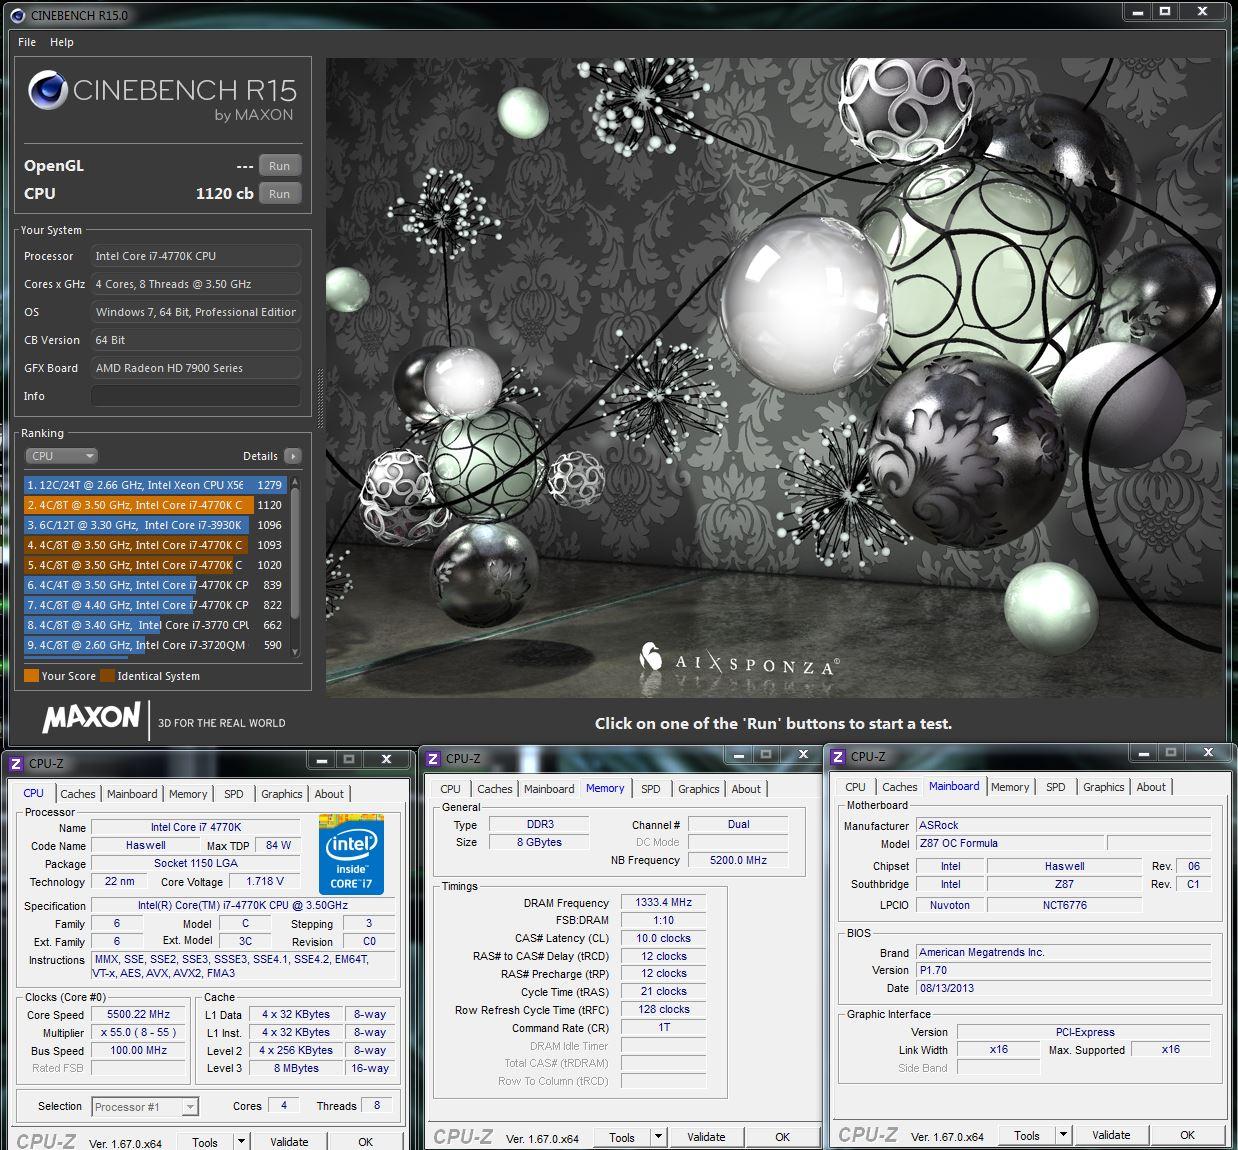
Task: Click Core Speed value 5500.22 MHz
Action: pos(139,1014)
